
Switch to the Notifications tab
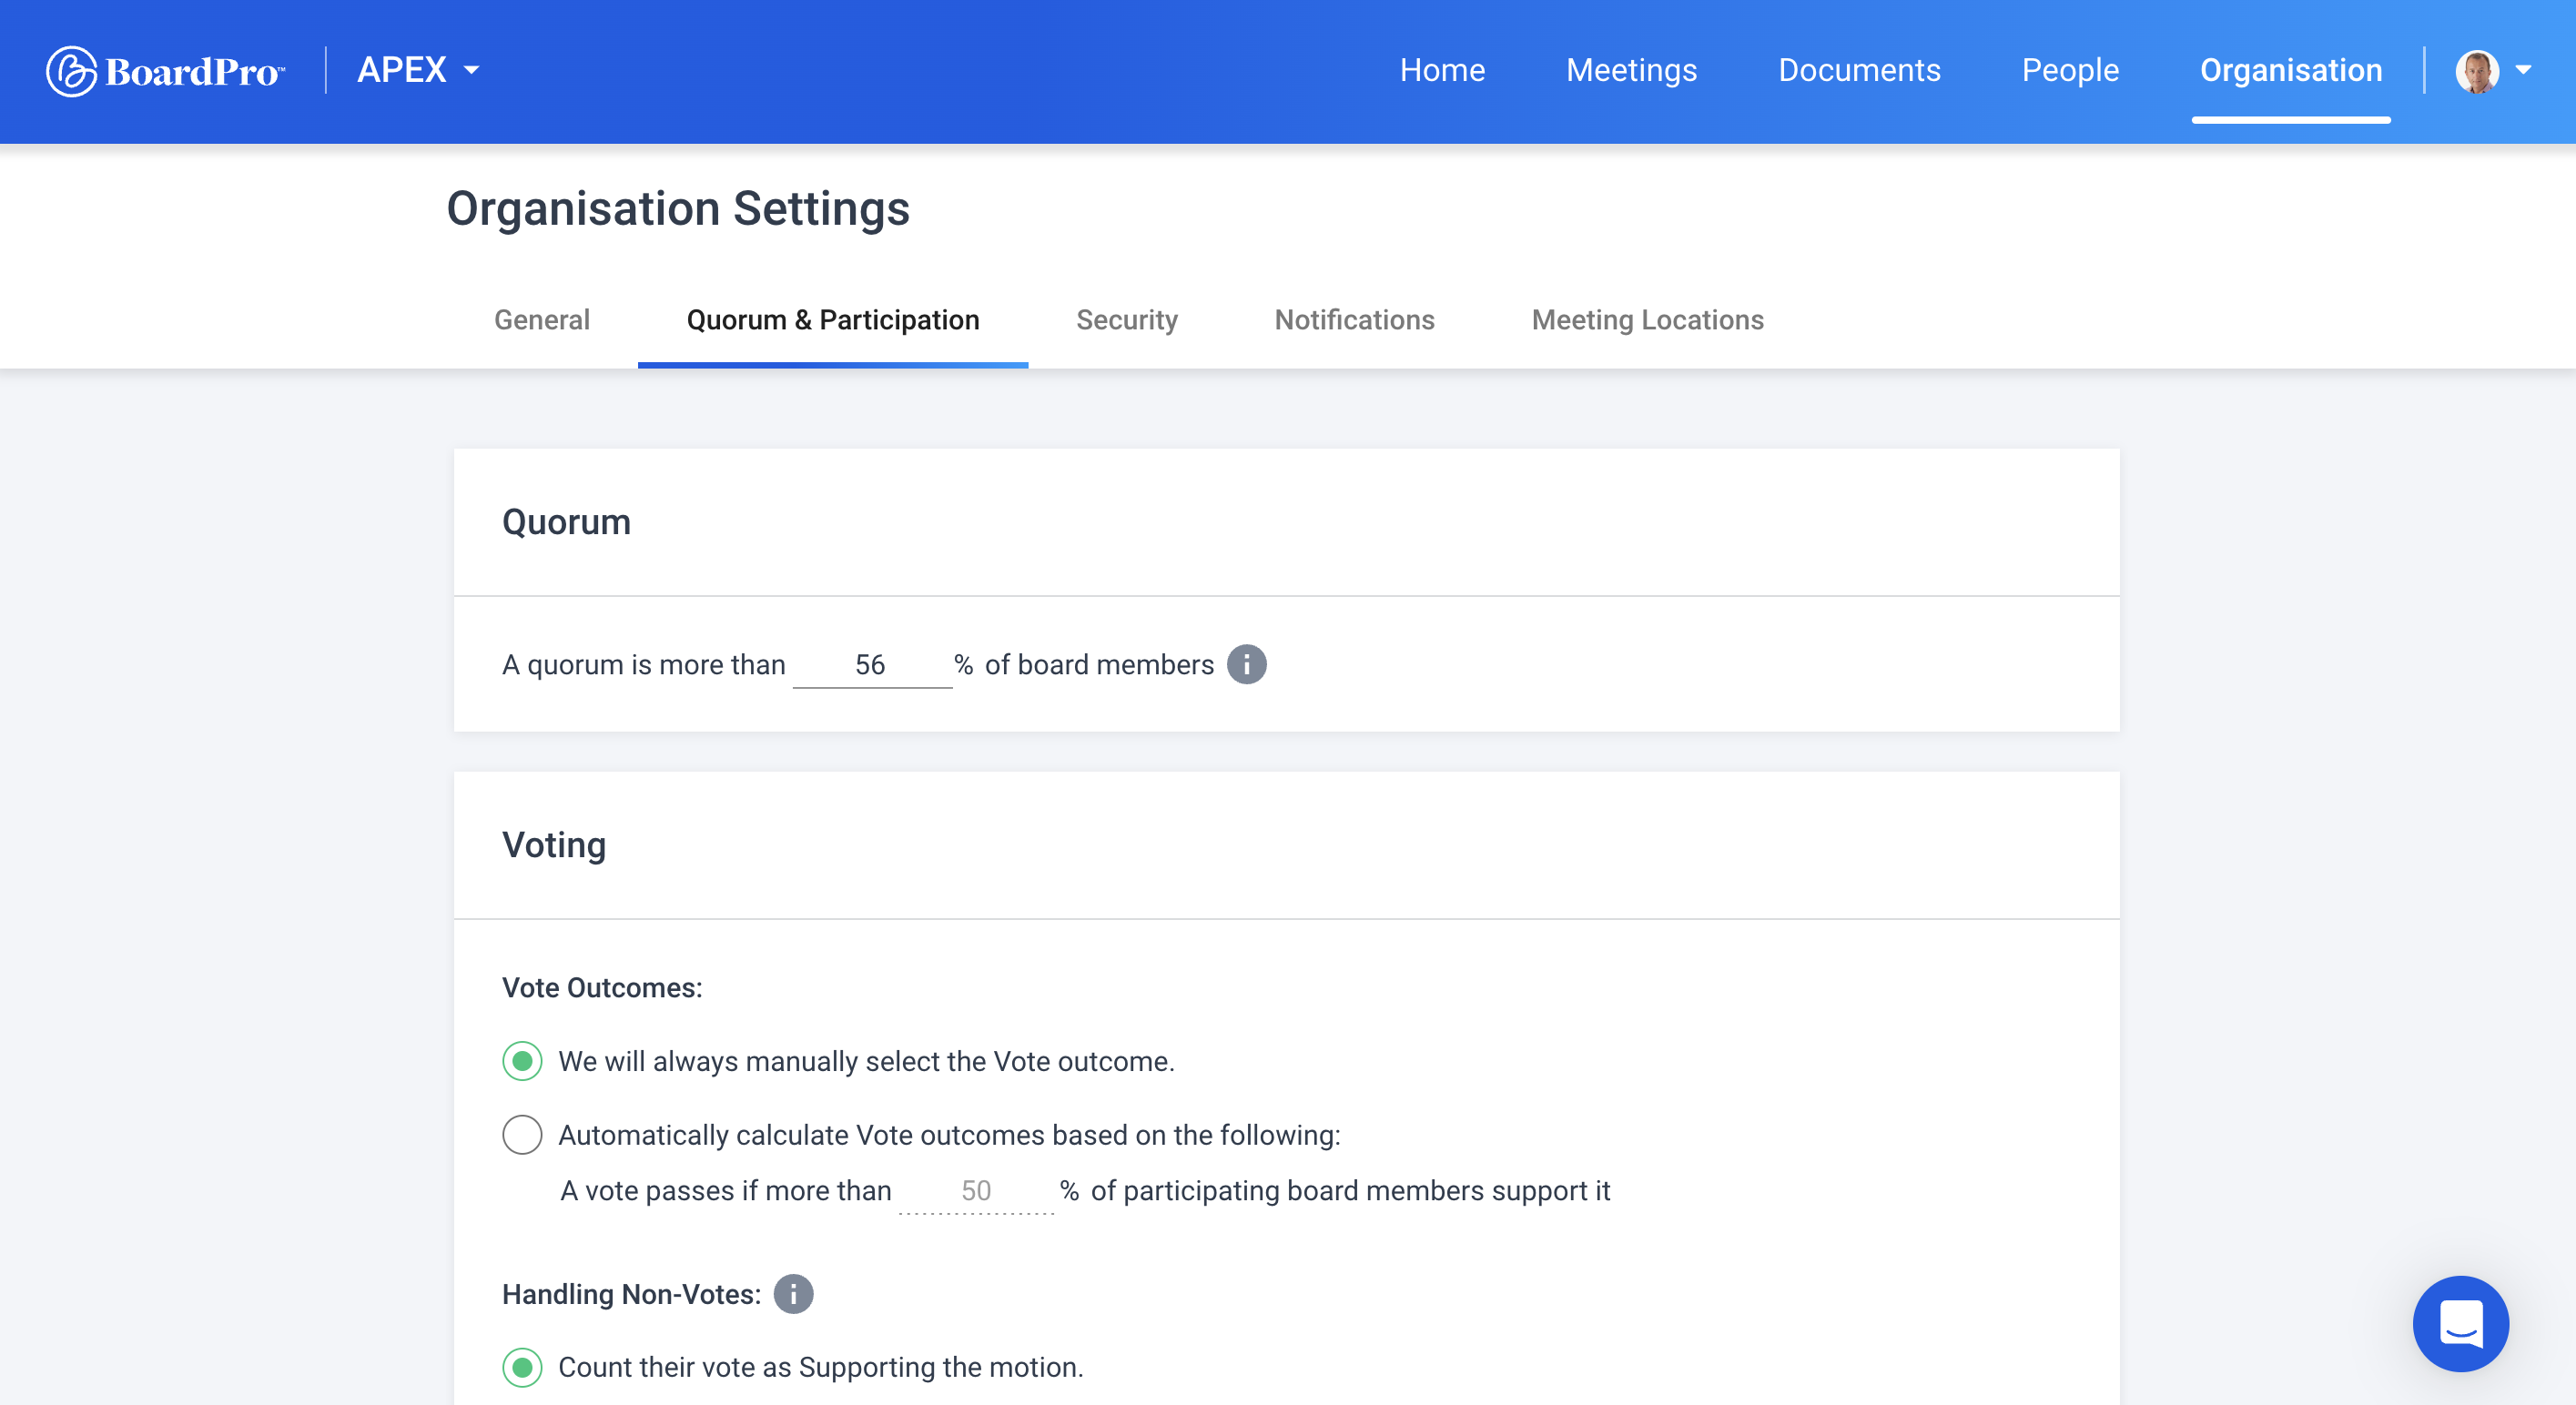pos(1354,320)
